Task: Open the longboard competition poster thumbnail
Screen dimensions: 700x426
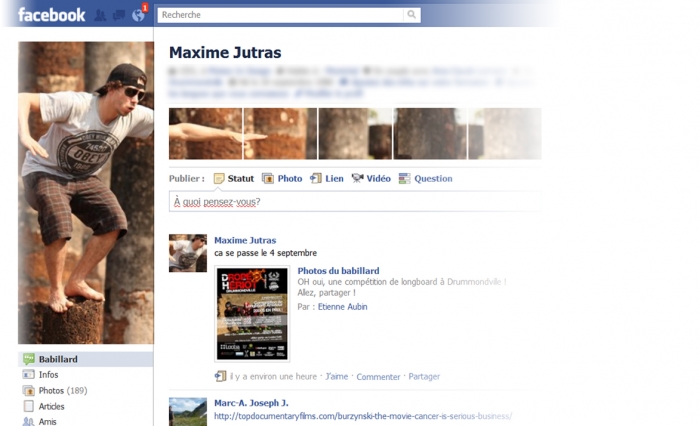Action: (252, 313)
